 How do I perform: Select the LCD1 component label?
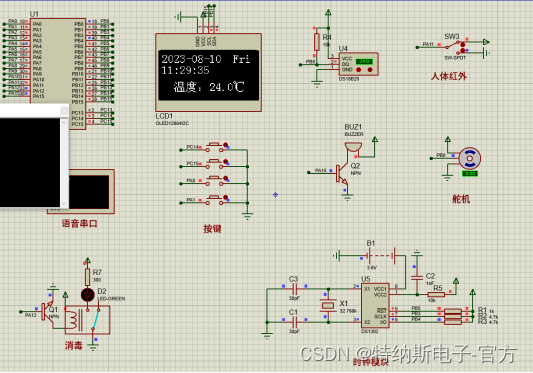coord(164,116)
